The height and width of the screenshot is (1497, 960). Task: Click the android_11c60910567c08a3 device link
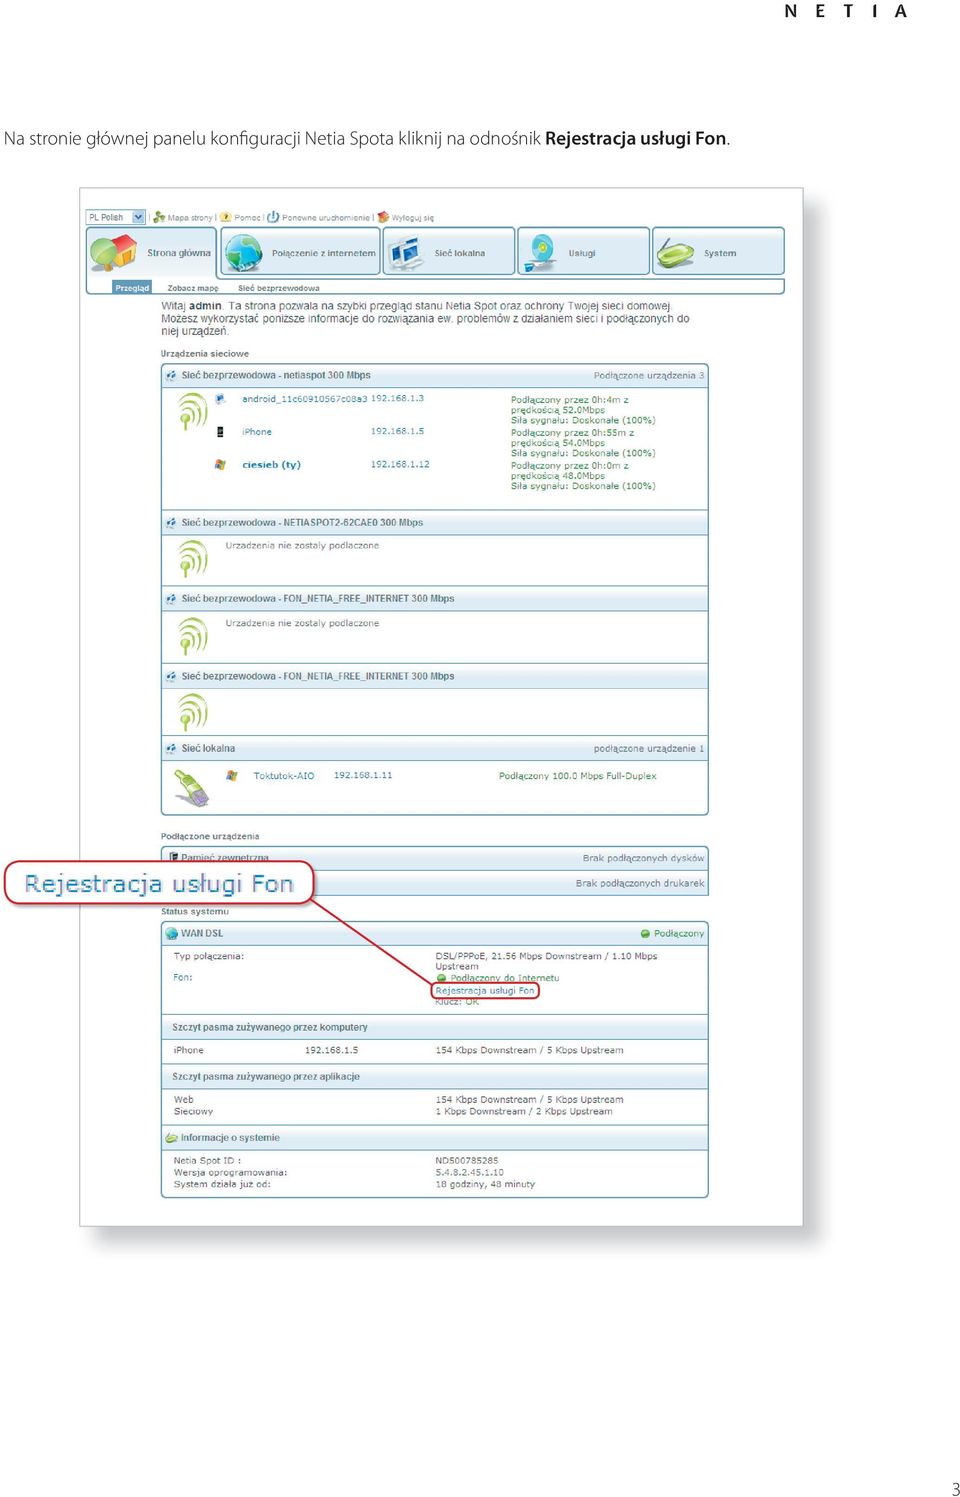coord(305,399)
